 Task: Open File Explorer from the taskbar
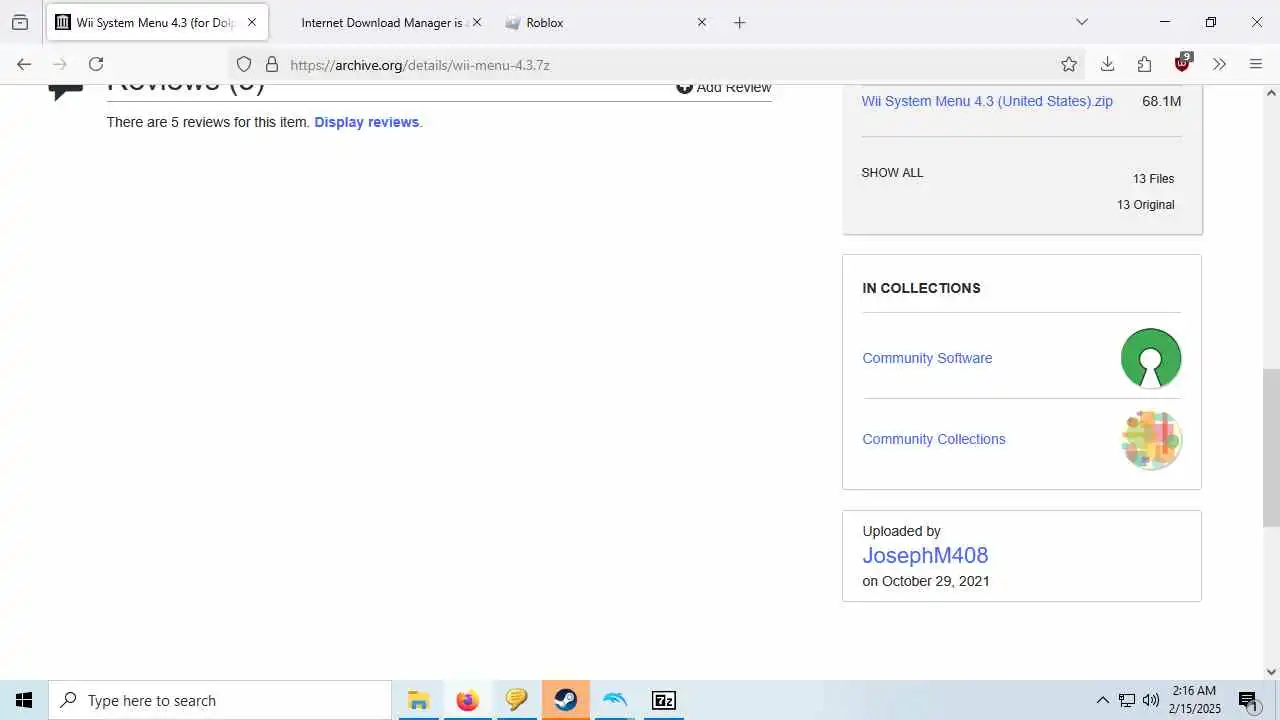[418, 700]
